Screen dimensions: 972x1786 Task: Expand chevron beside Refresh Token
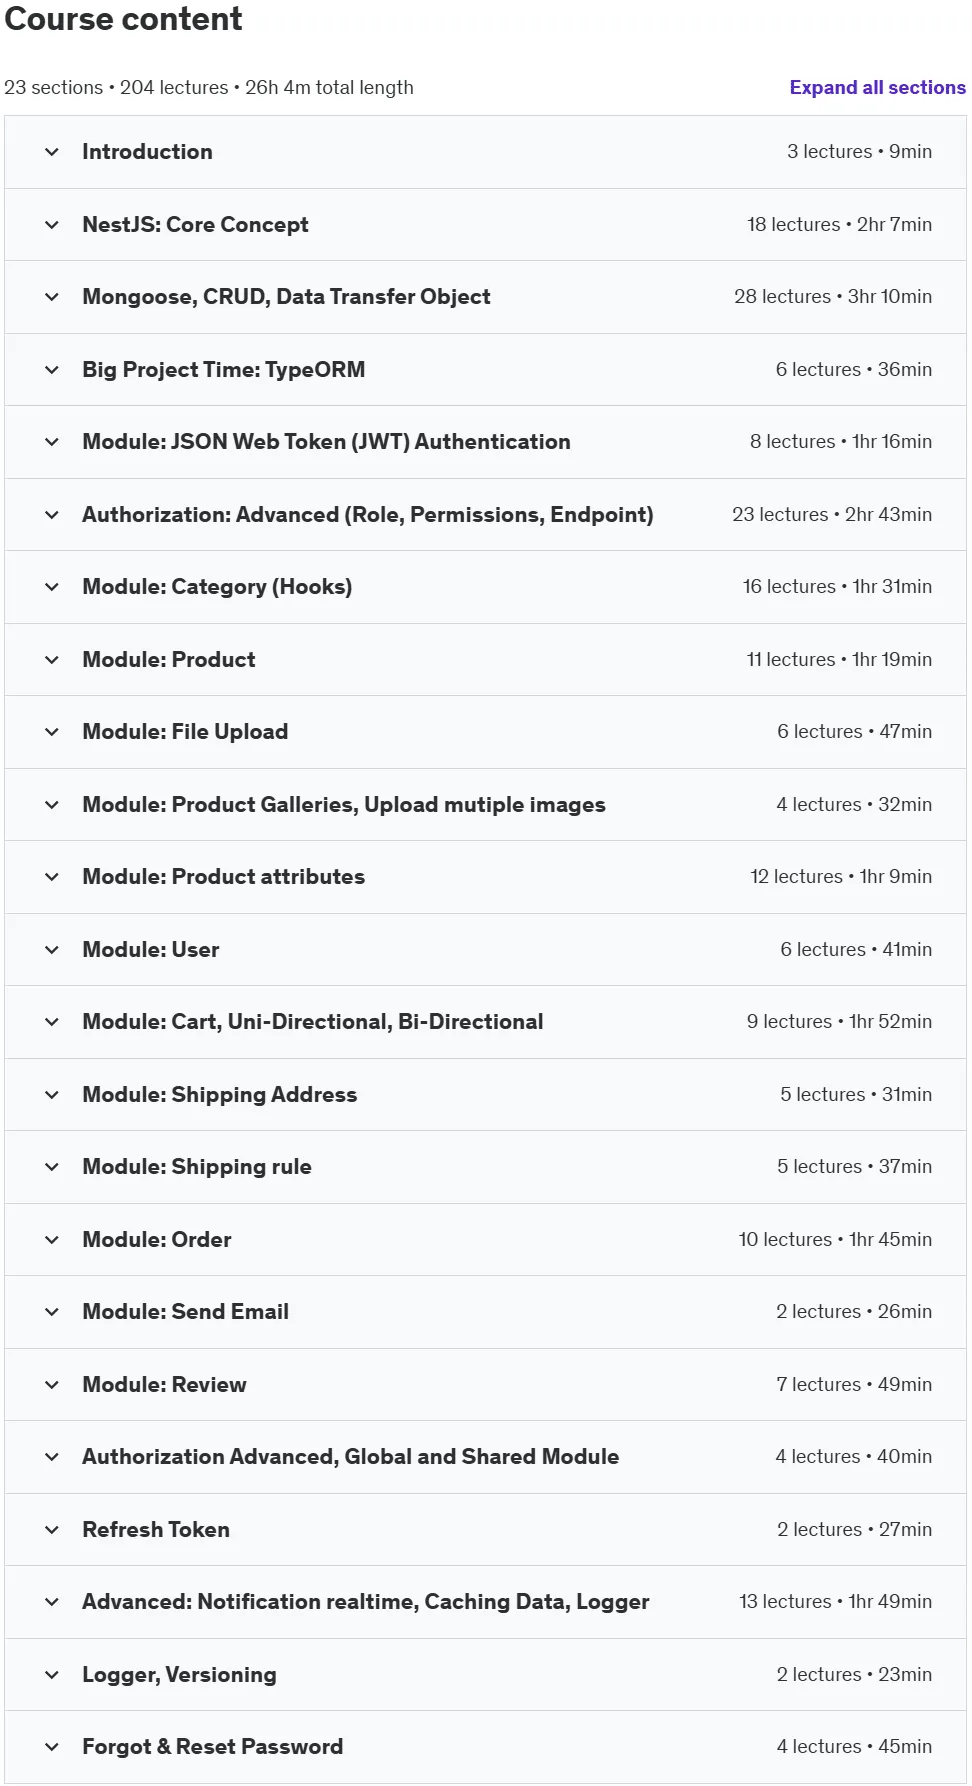click(52, 1530)
